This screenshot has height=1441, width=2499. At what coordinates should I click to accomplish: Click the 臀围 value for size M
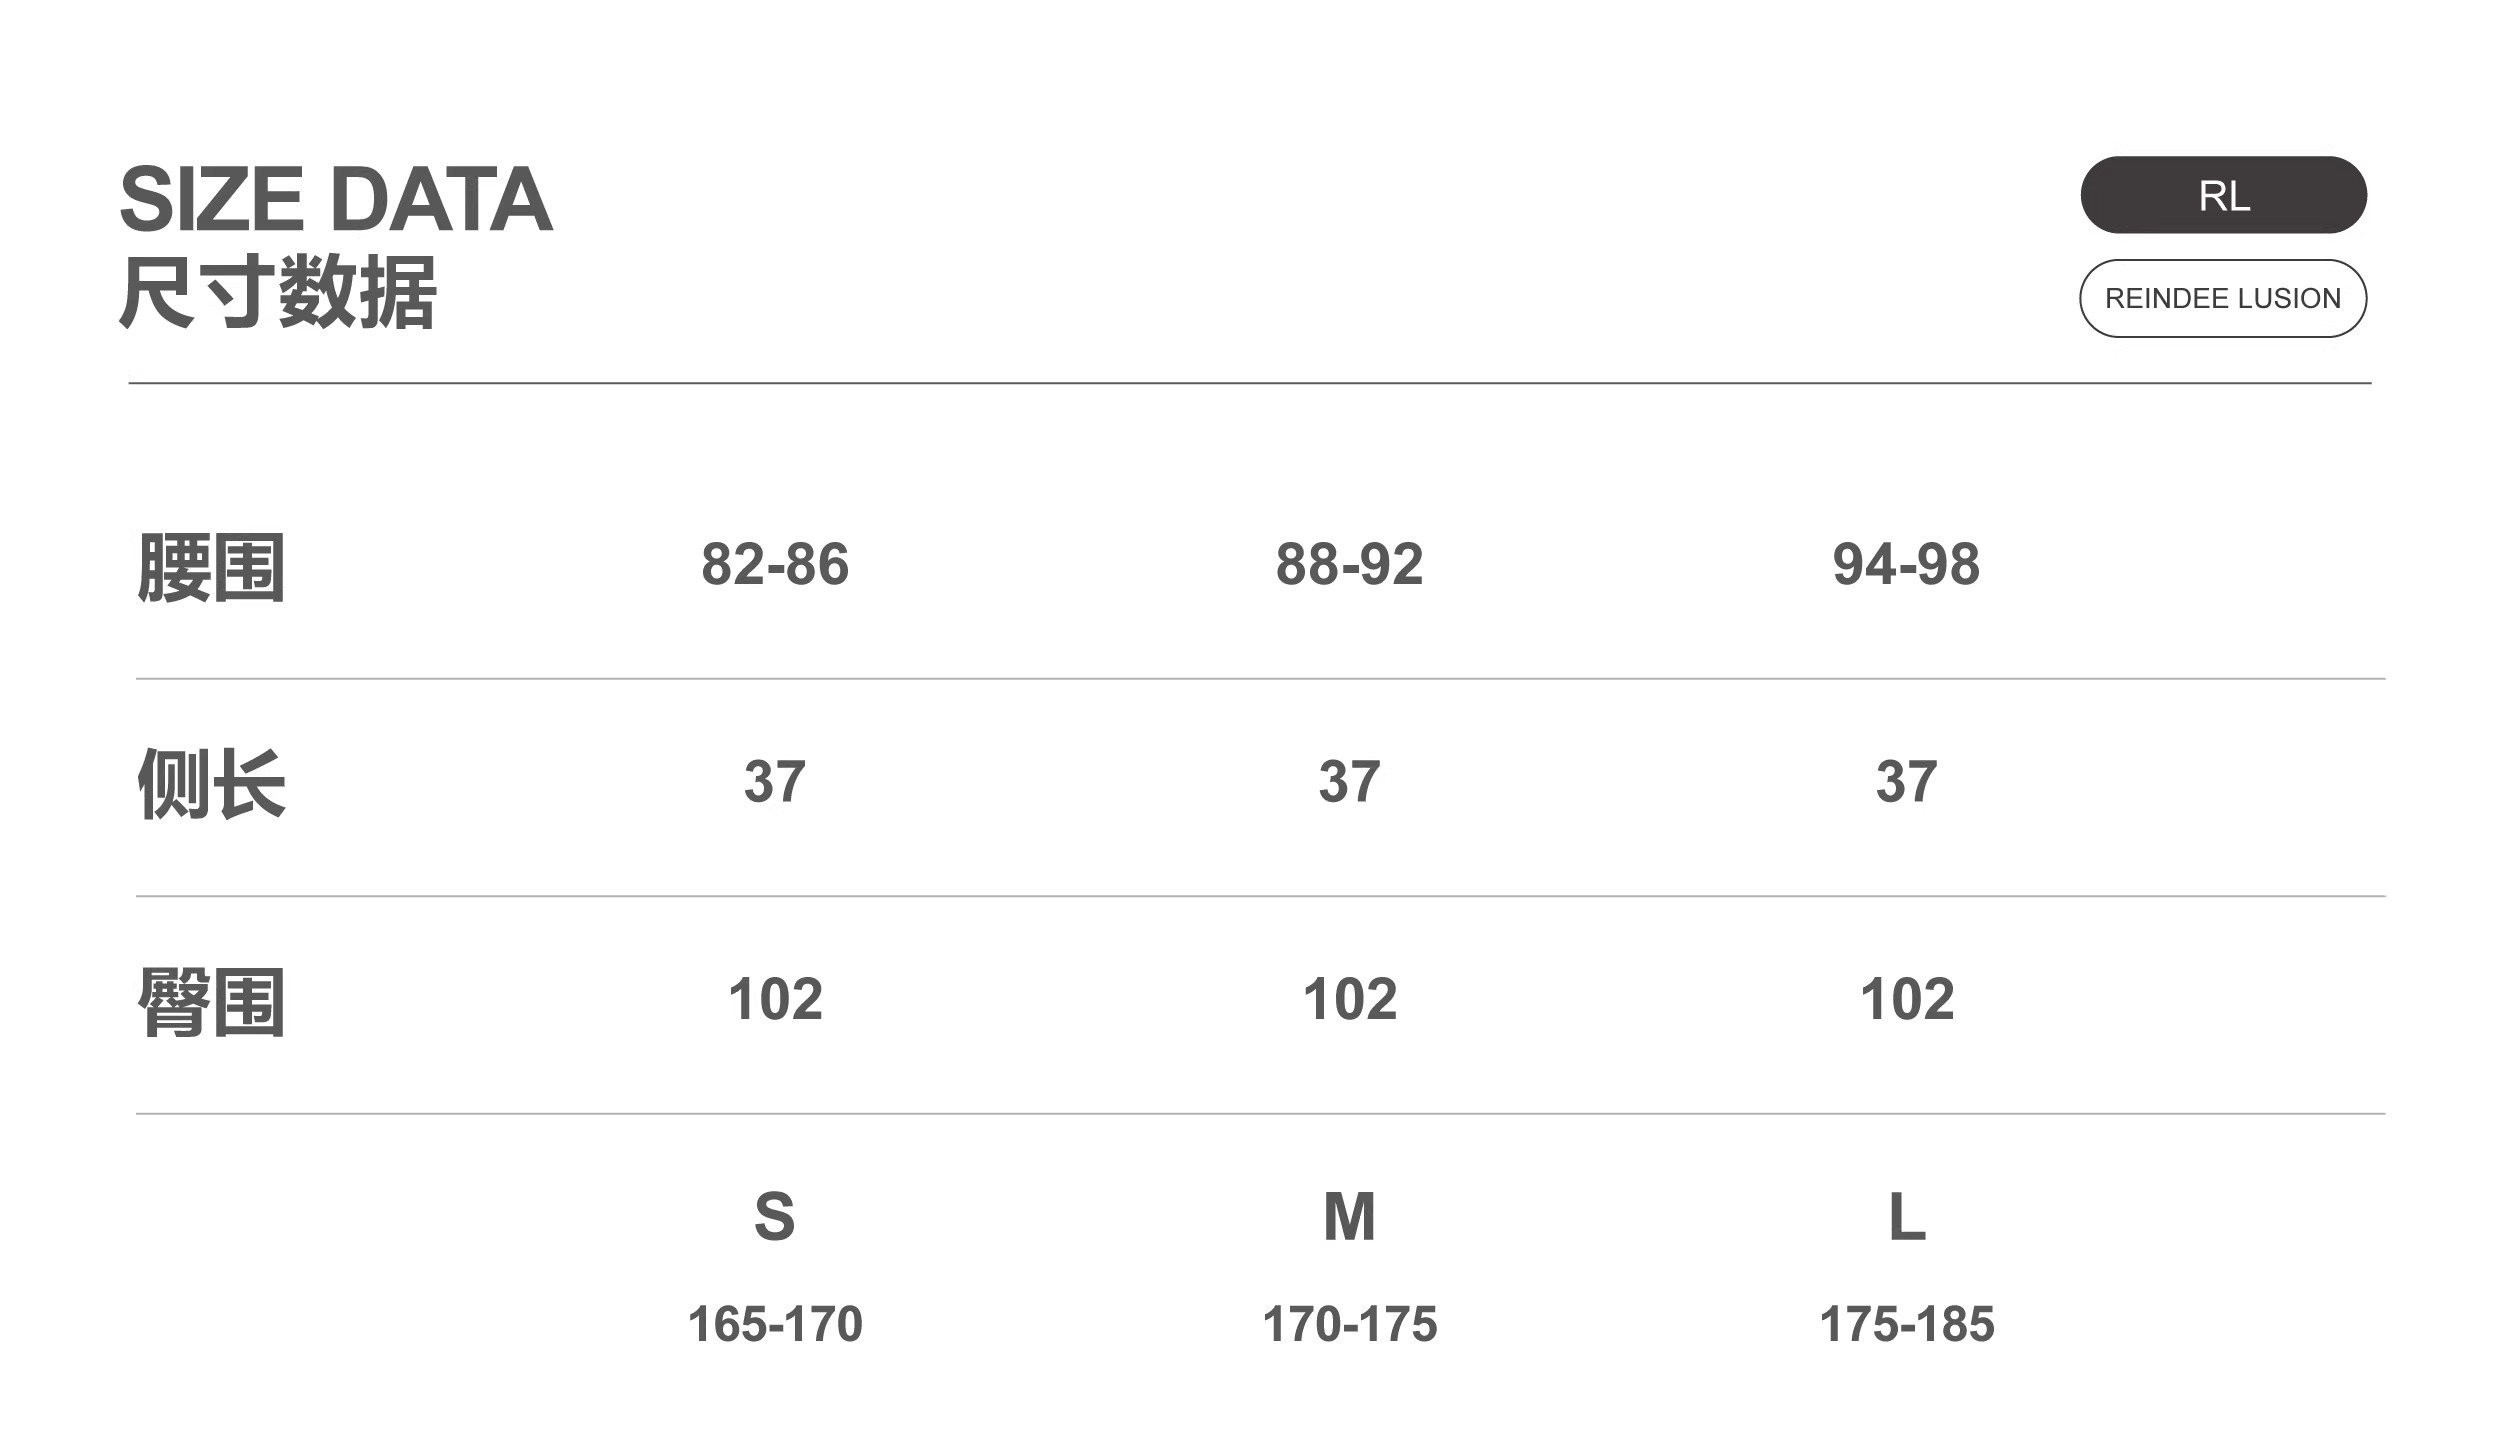coord(1349,999)
